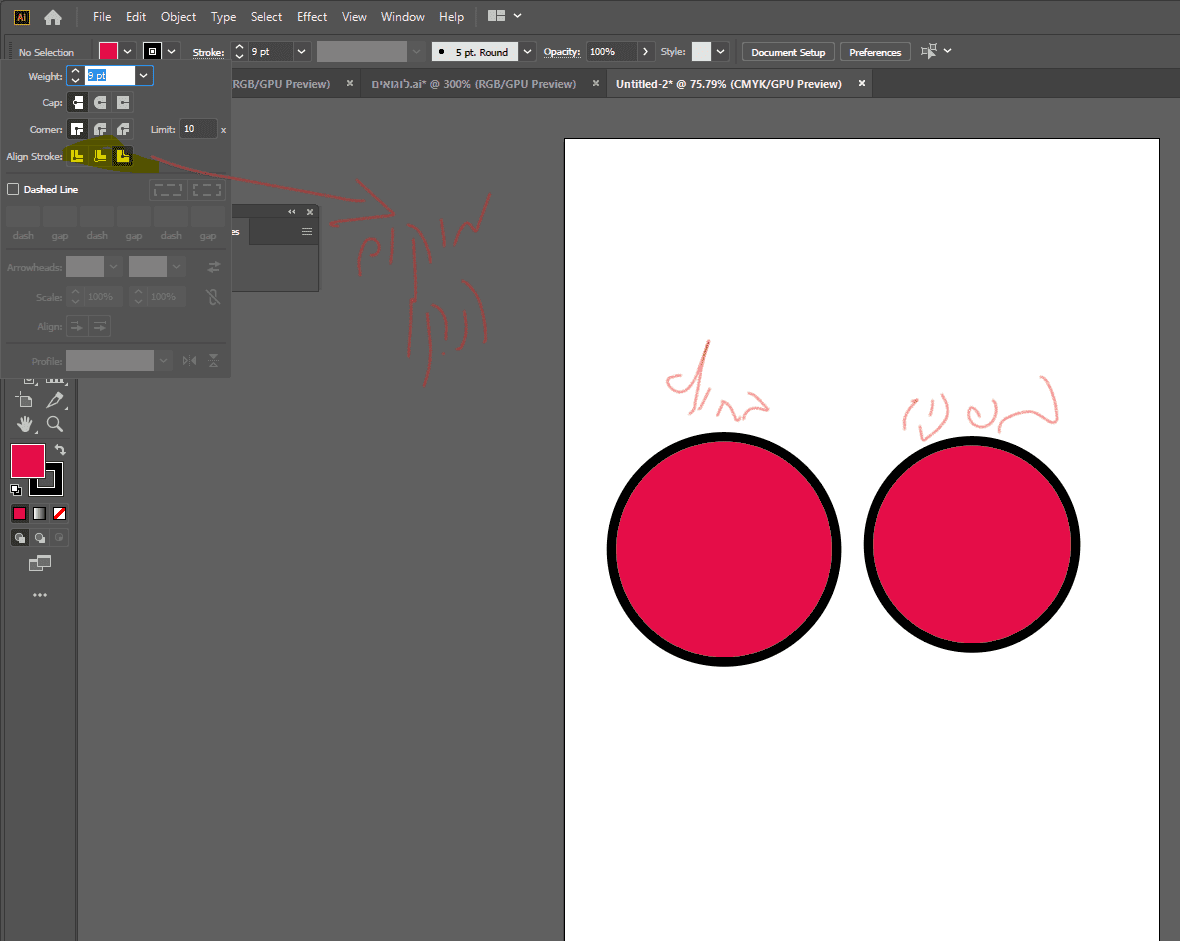Switch to the Untitled-2 document tab

point(728,84)
